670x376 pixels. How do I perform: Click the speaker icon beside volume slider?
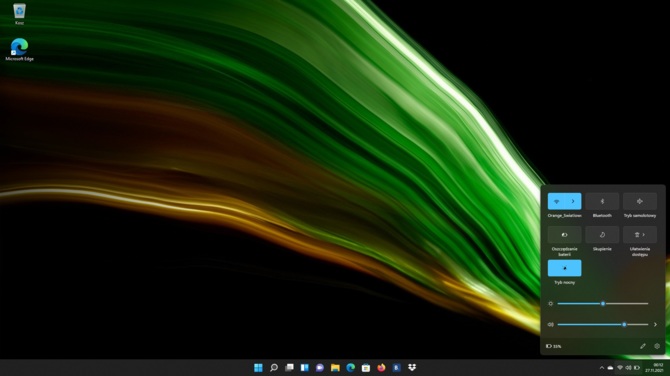pyautogui.click(x=551, y=325)
